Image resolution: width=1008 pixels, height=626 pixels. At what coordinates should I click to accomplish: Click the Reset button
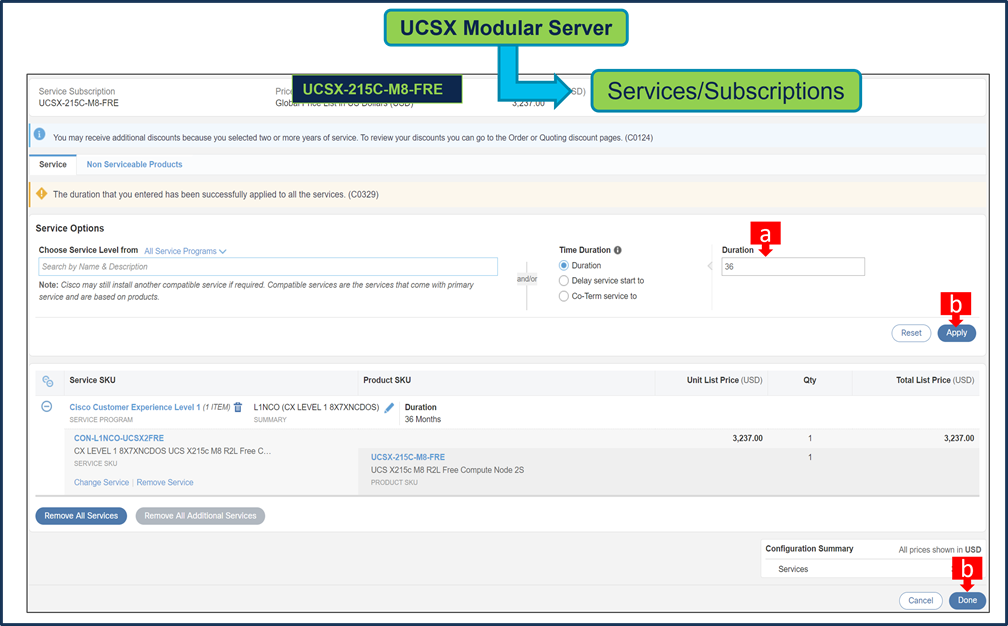[911, 333]
